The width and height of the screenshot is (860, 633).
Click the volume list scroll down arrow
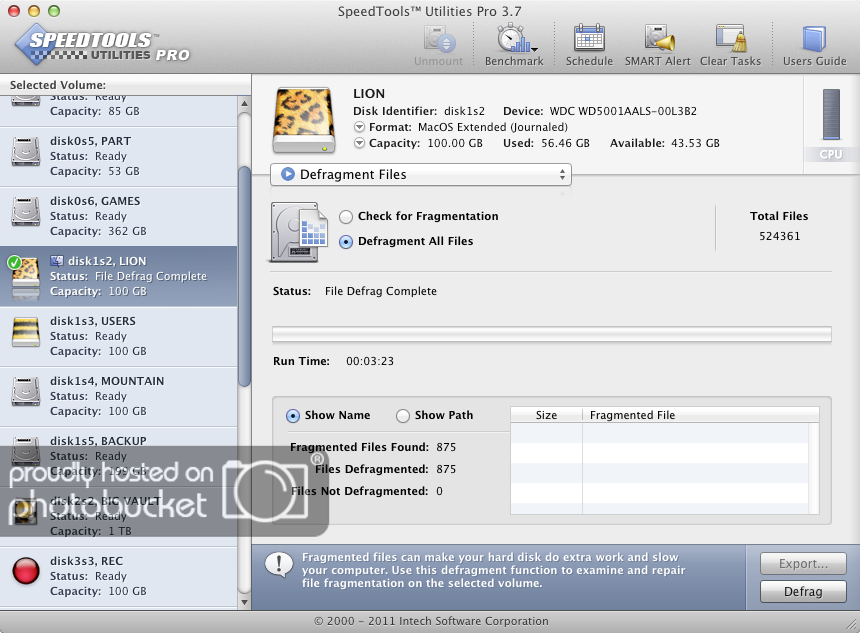tap(244, 602)
